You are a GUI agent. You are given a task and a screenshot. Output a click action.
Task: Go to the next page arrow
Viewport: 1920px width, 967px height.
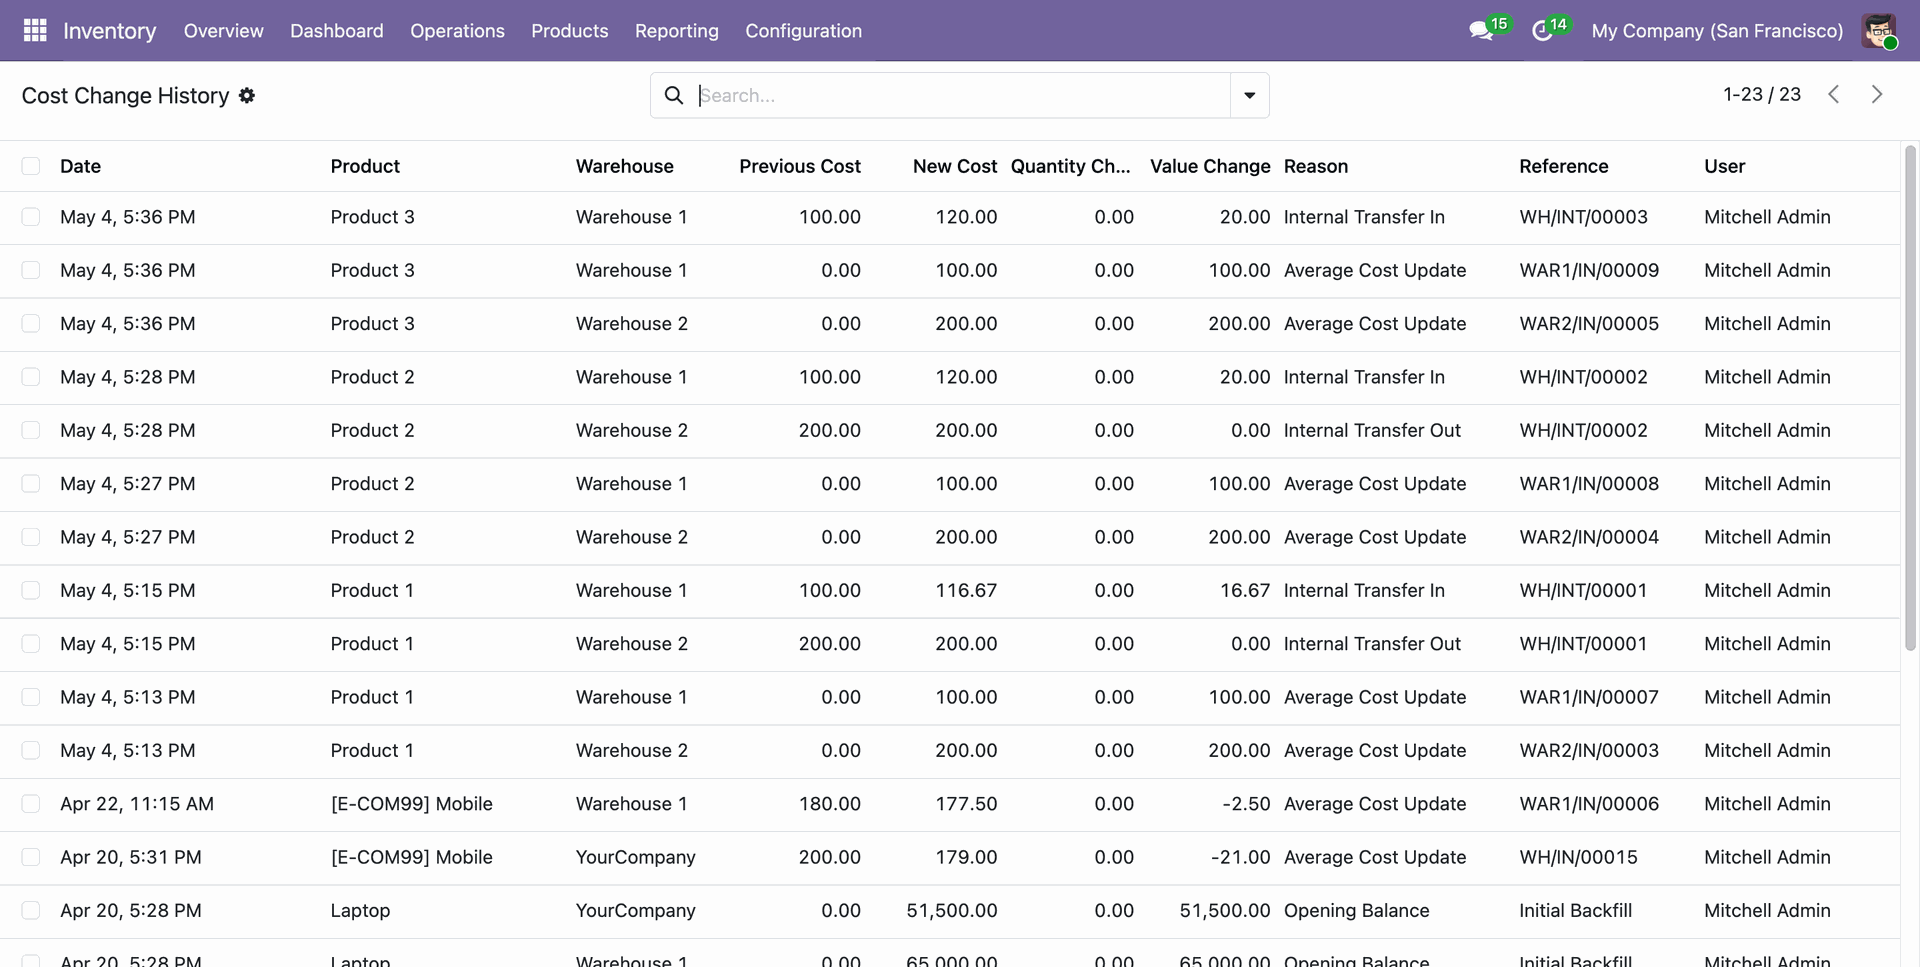(1877, 94)
